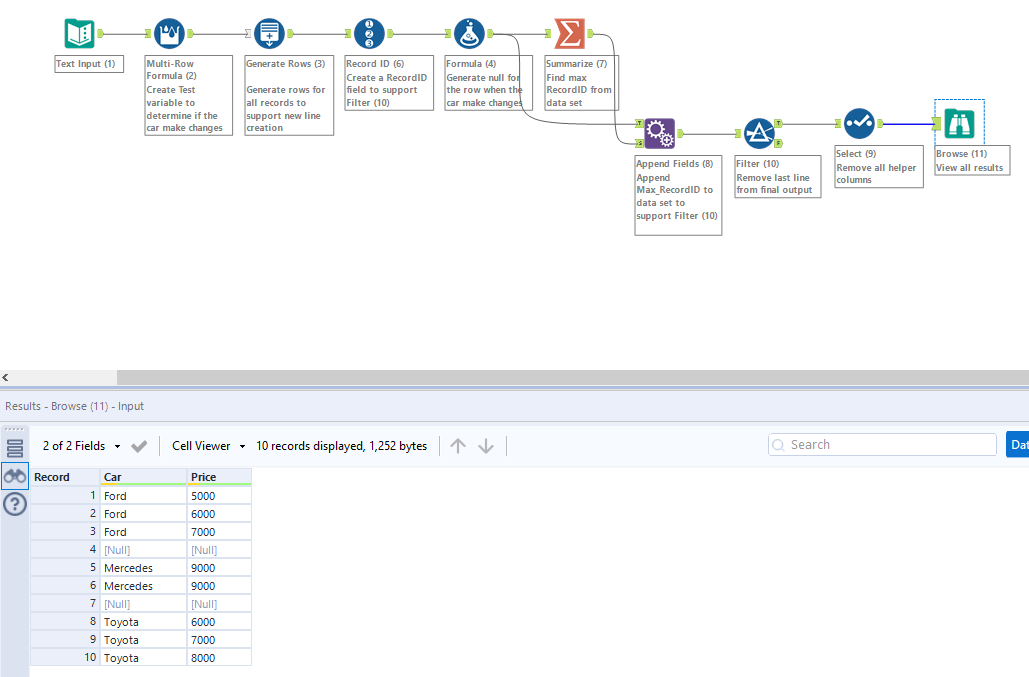Viewport: 1029px width, 677px height.
Task: Select the Multi-Row Formula tool
Action: click(x=168, y=32)
